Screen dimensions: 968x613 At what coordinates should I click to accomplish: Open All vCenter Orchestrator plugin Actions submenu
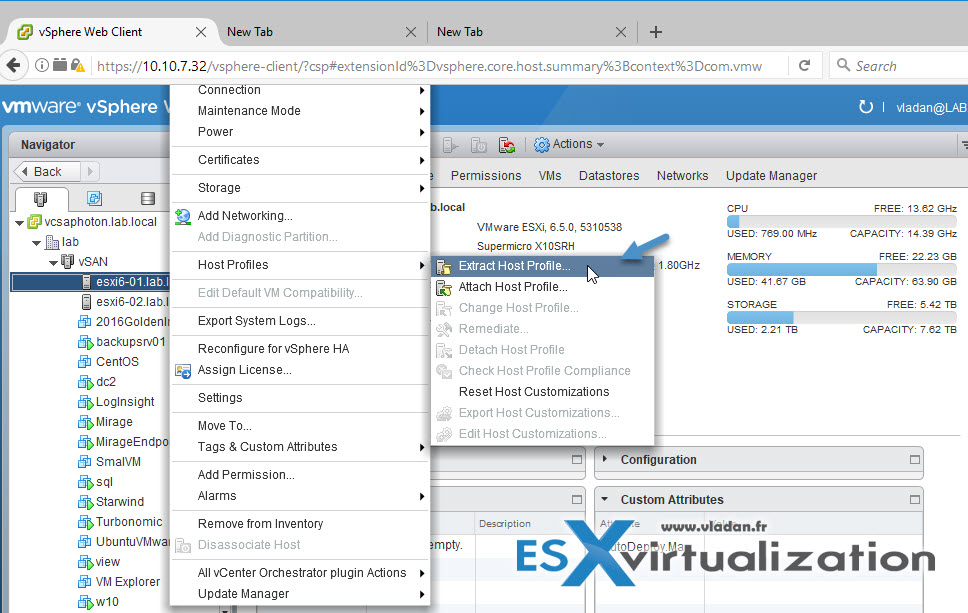click(300, 573)
